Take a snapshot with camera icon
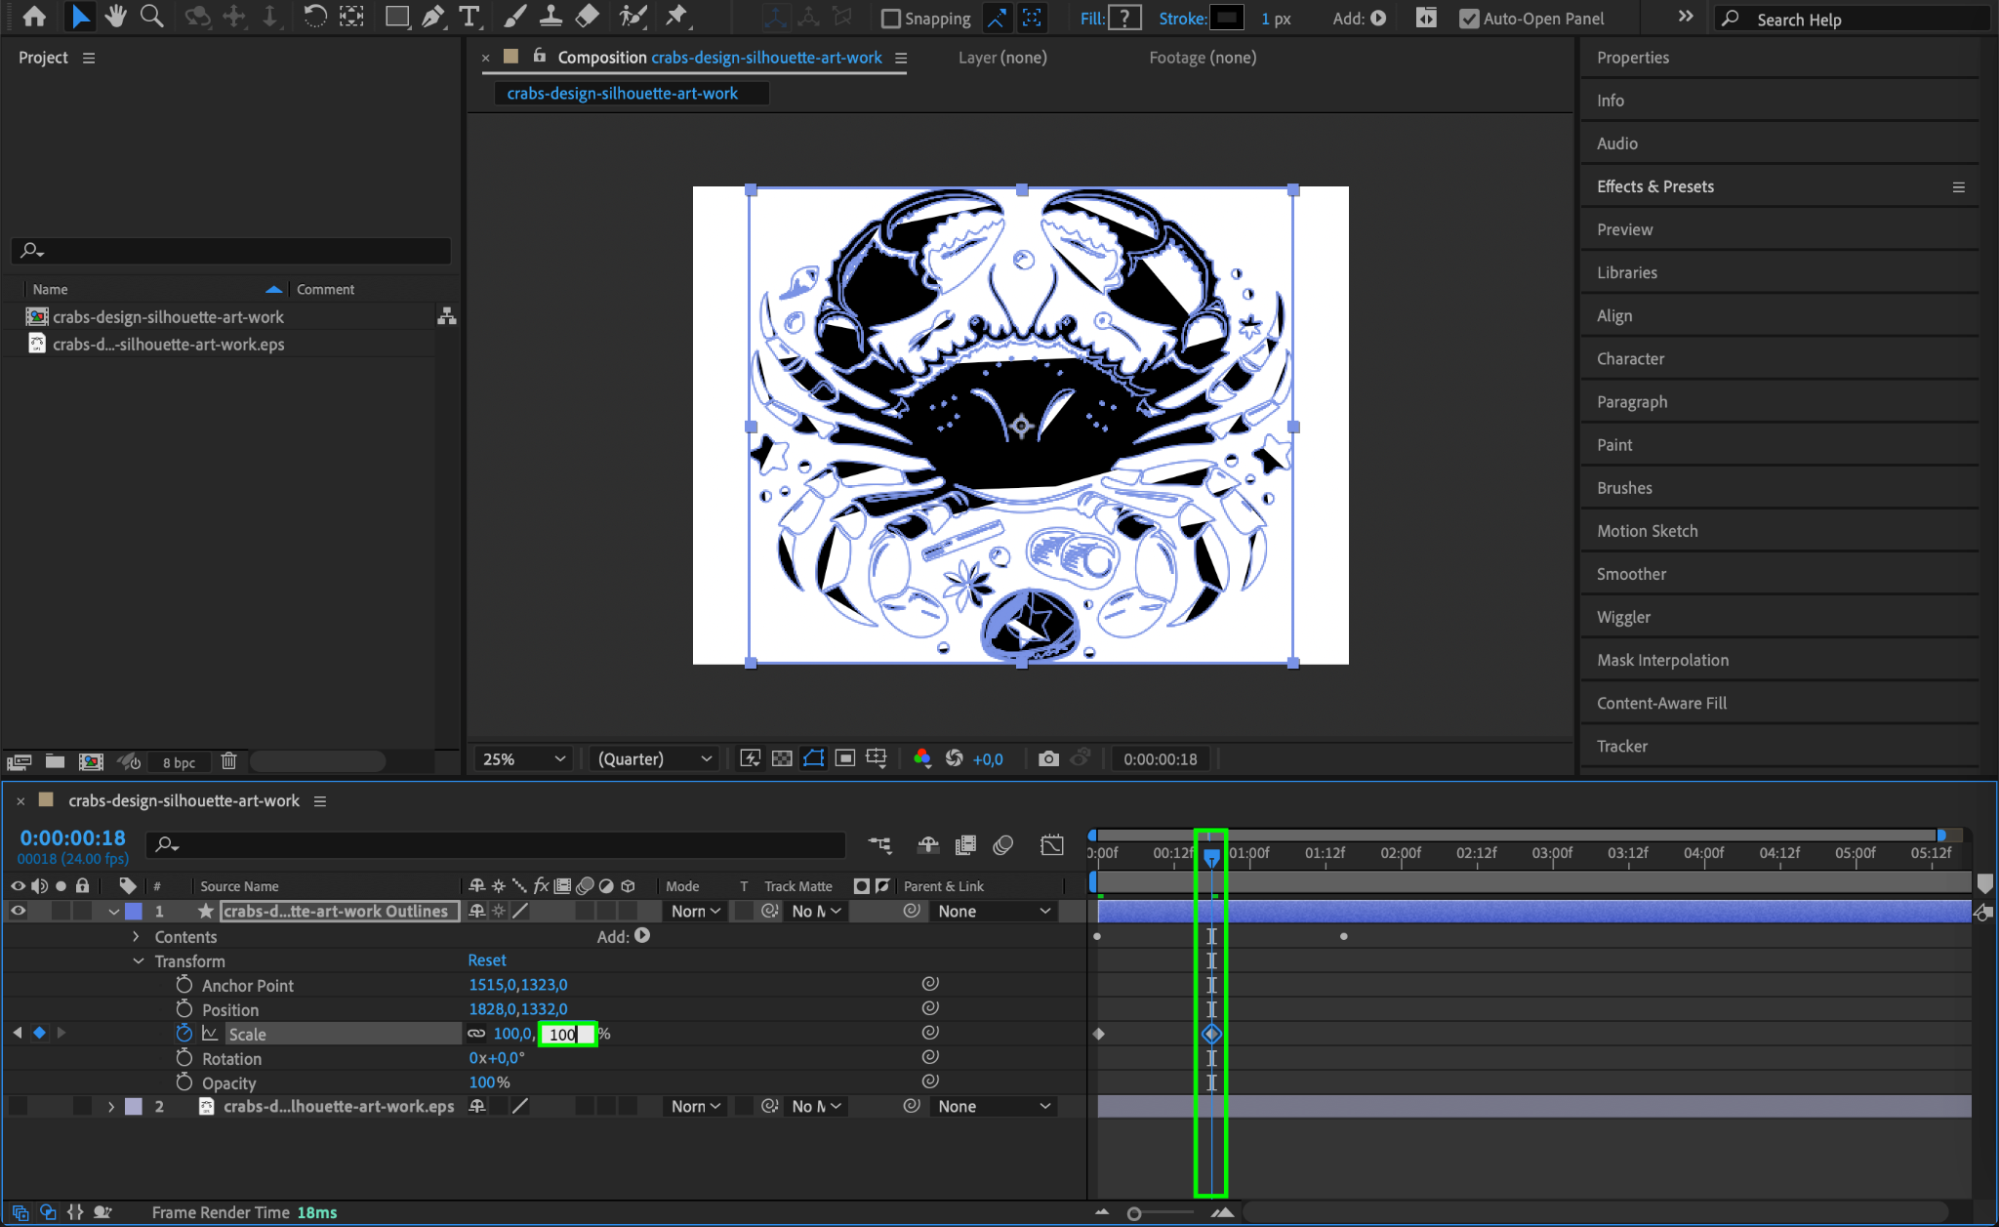Image resolution: width=1999 pixels, height=1227 pixels. pos(1047,759)
